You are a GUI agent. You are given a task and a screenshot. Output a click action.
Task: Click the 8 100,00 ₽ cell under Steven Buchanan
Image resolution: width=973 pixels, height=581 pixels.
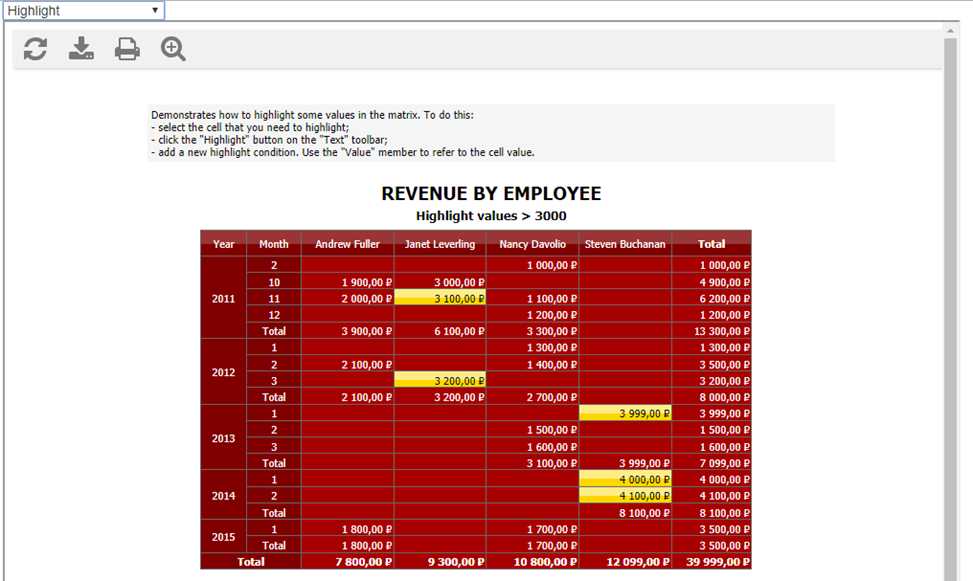click(625, 513)
